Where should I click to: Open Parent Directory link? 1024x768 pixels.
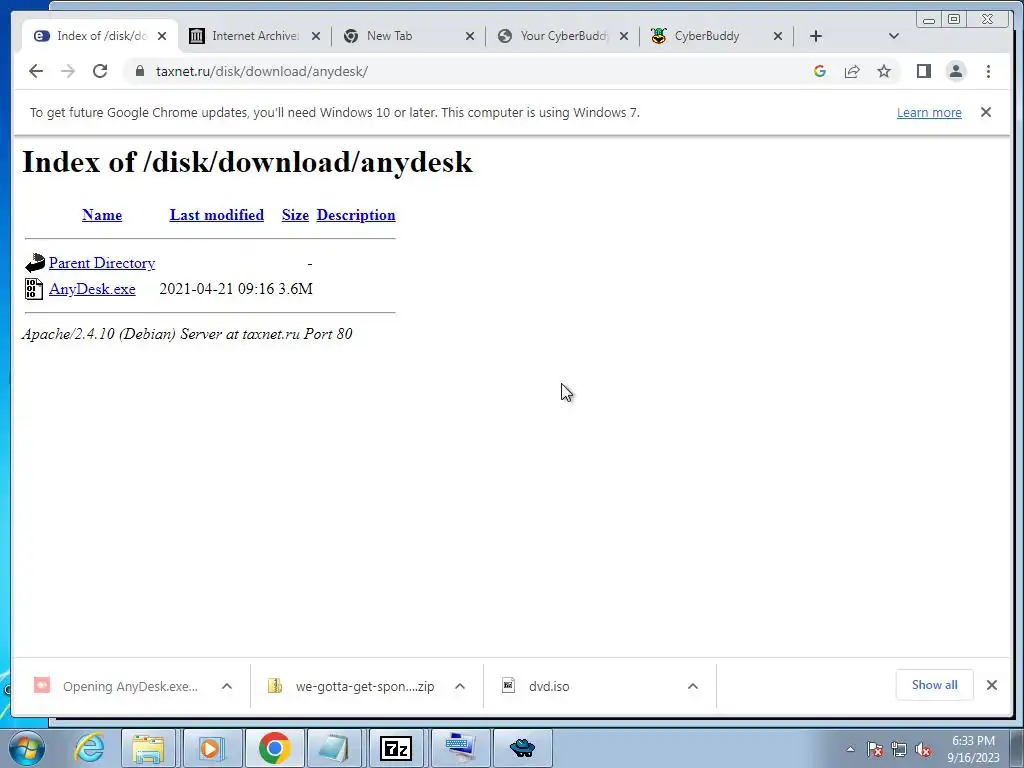[102, 263]
